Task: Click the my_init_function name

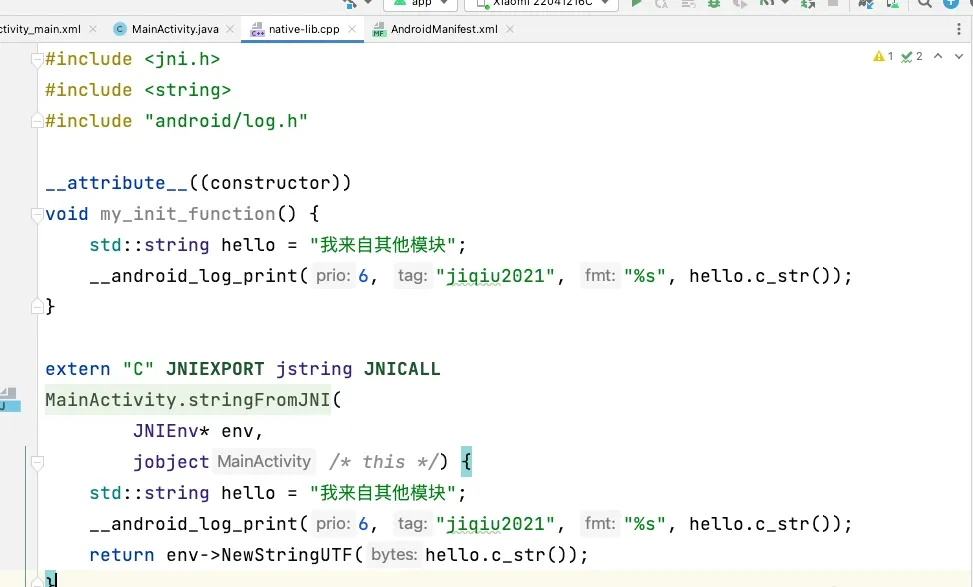Action: tap(187, 214)
